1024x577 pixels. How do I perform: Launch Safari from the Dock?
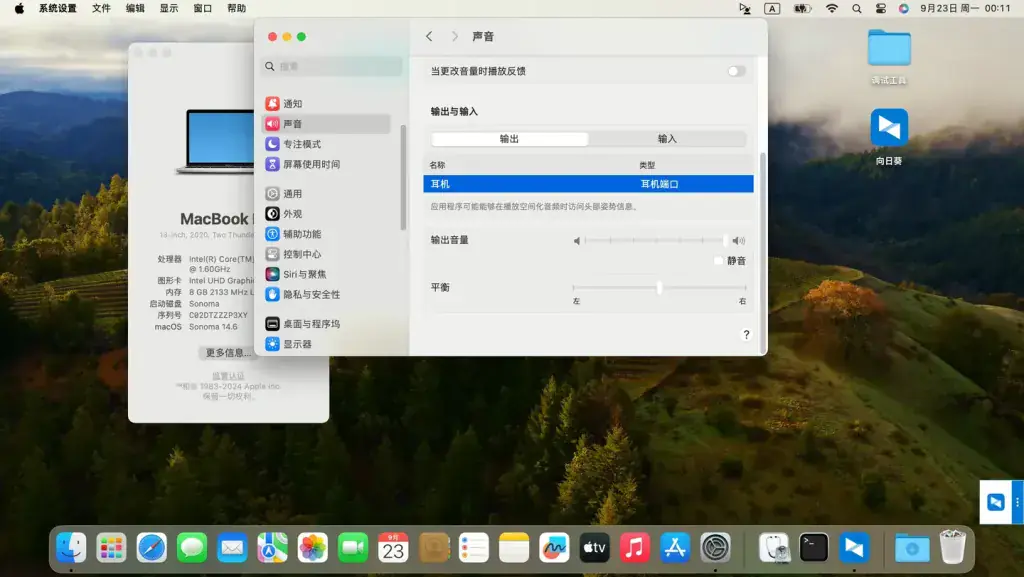tap(152, 548)
